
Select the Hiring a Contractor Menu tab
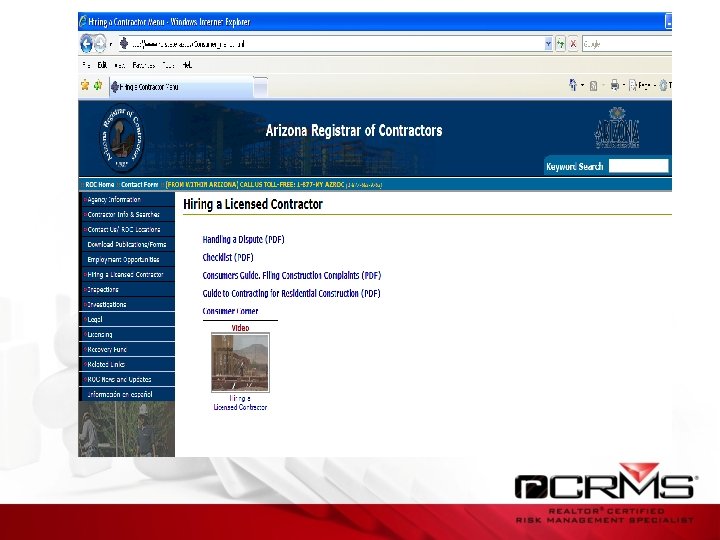coord(181,87)
